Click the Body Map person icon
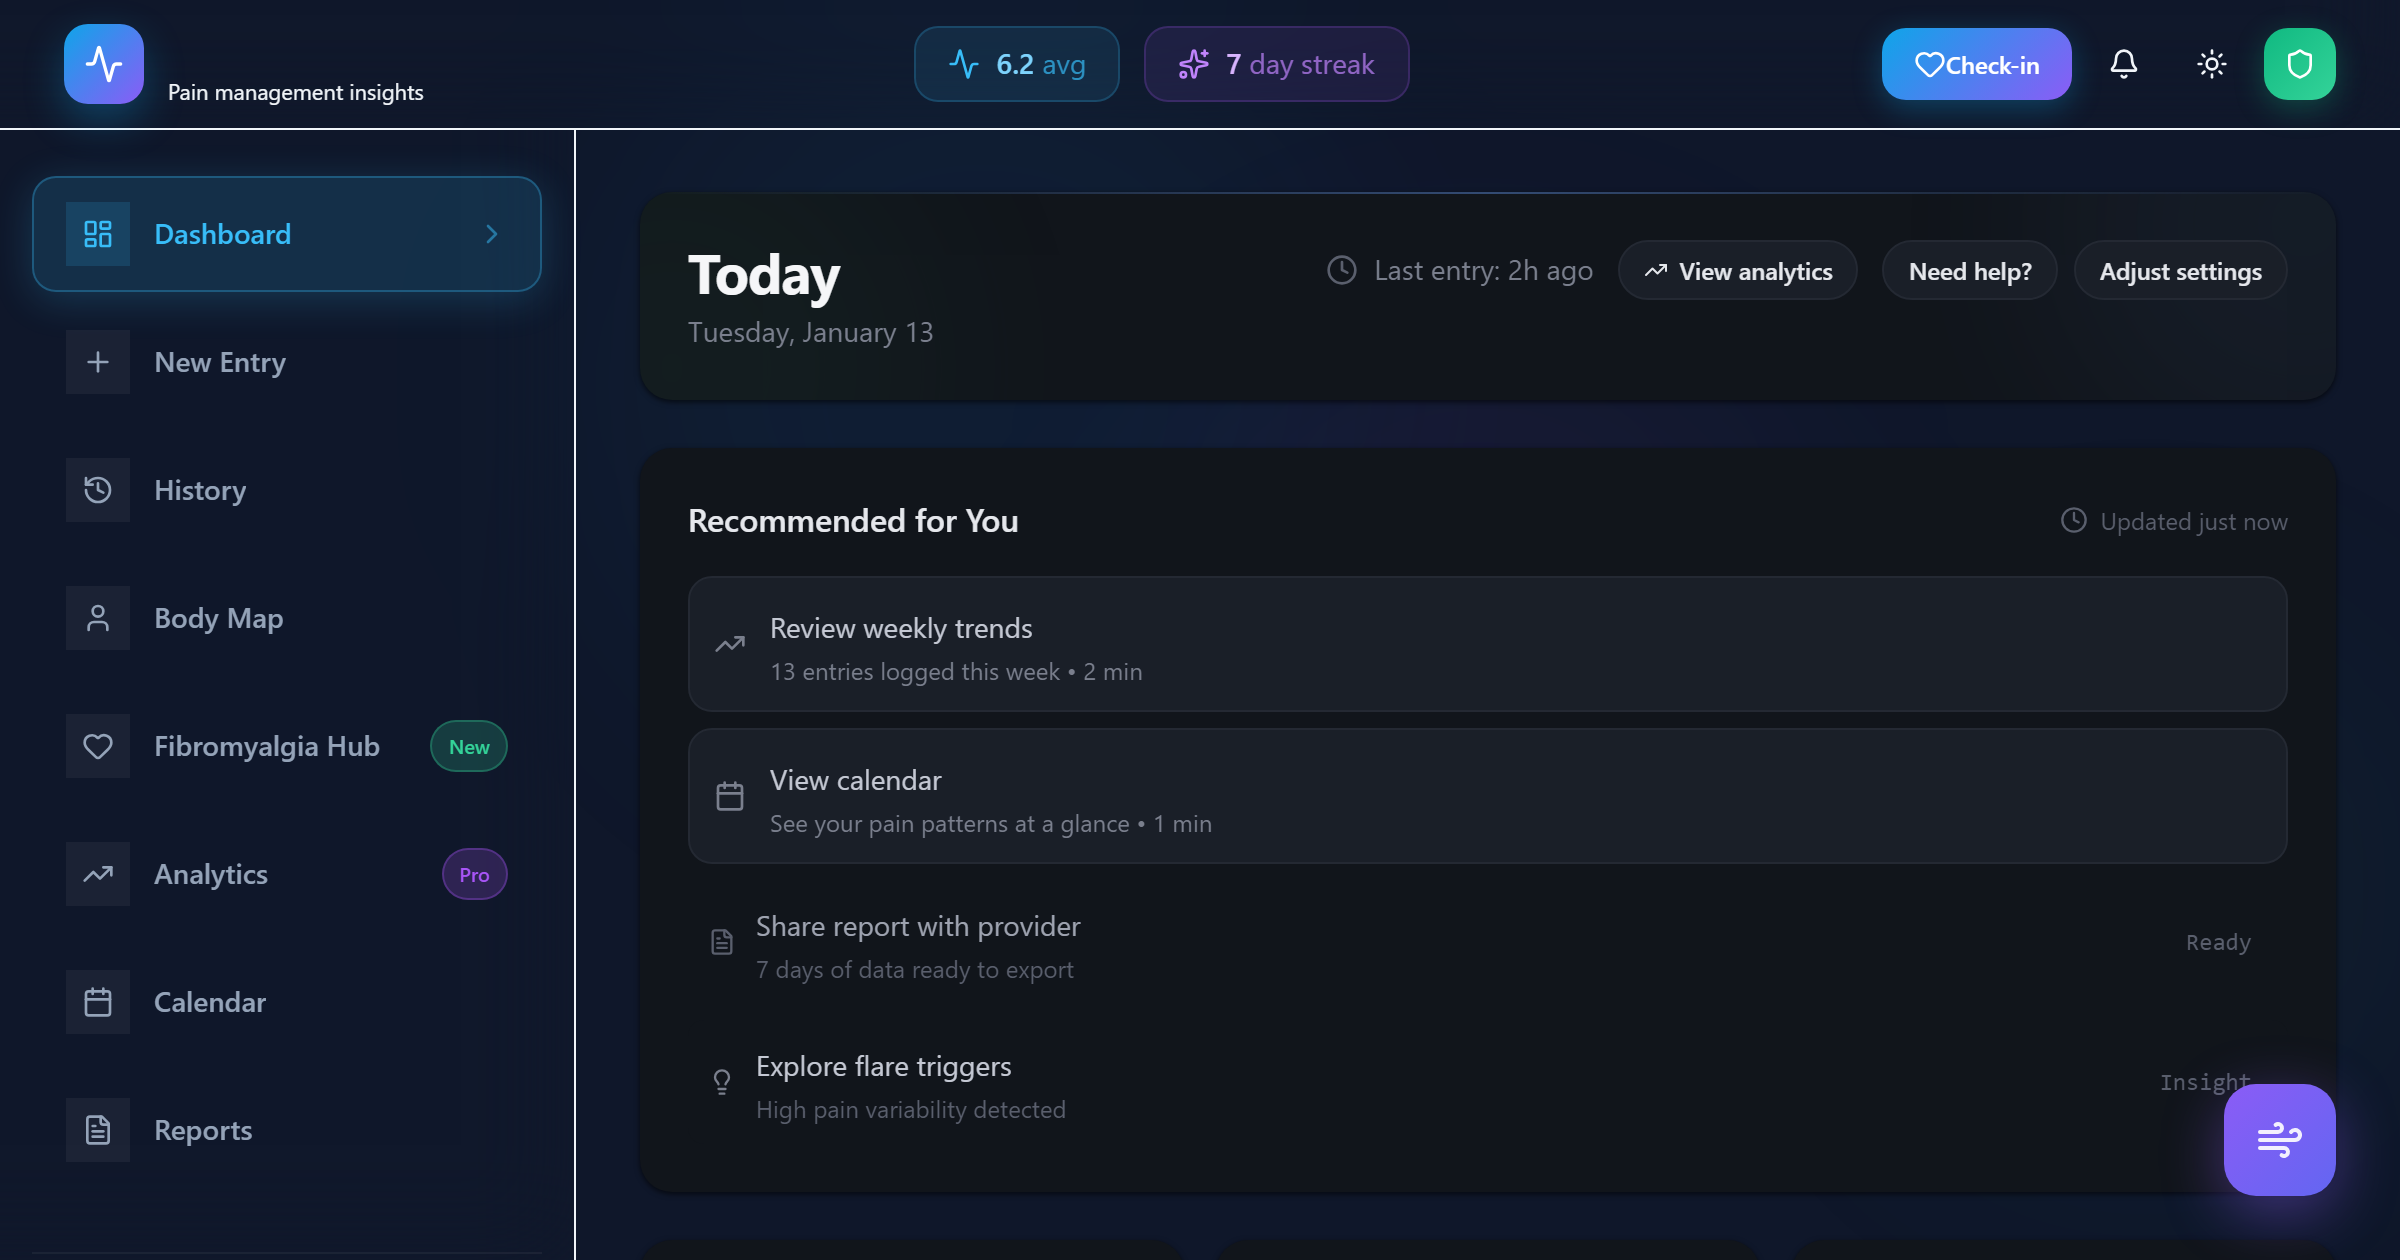 (x=97, y=618)
